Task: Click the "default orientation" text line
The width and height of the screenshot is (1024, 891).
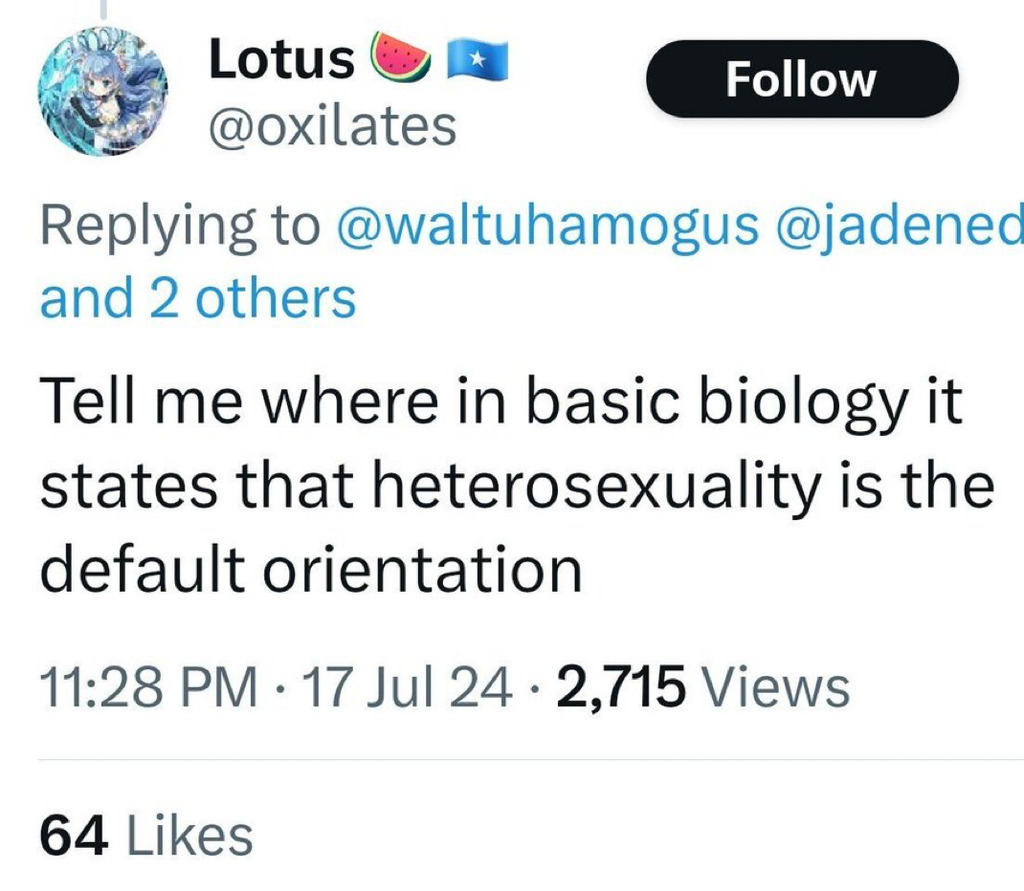Action: click(310, 569)
